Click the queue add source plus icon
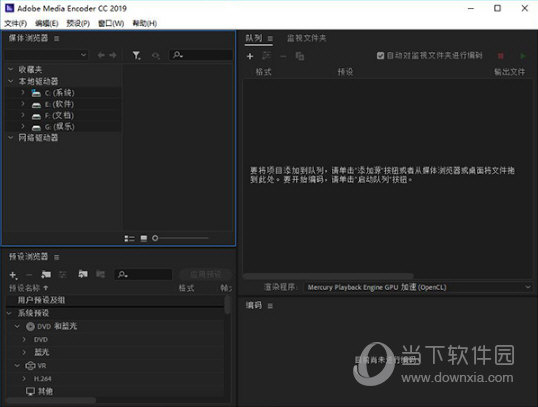The height and width of the screenshot is (407, 538). pyautogui.click(x=250, y=56)
